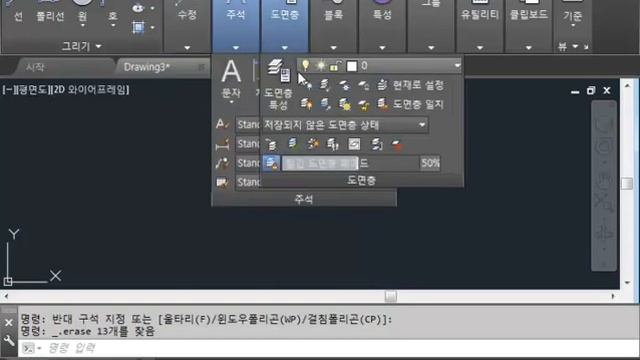Viewport: 640px width, 360px height.
Task: Expand the Block (블록) panel arrow
Action: point(333,48)
